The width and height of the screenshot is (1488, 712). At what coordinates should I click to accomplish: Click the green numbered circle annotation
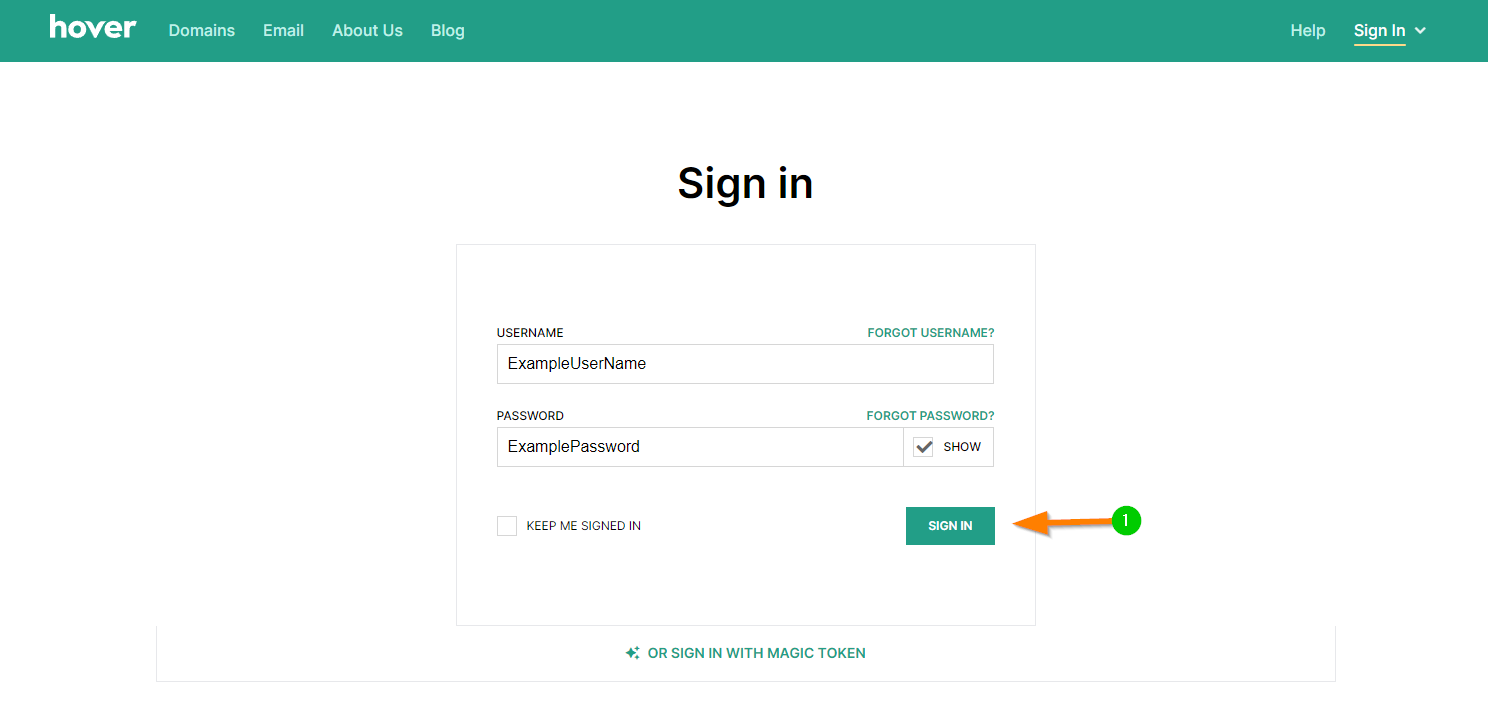1126,520
